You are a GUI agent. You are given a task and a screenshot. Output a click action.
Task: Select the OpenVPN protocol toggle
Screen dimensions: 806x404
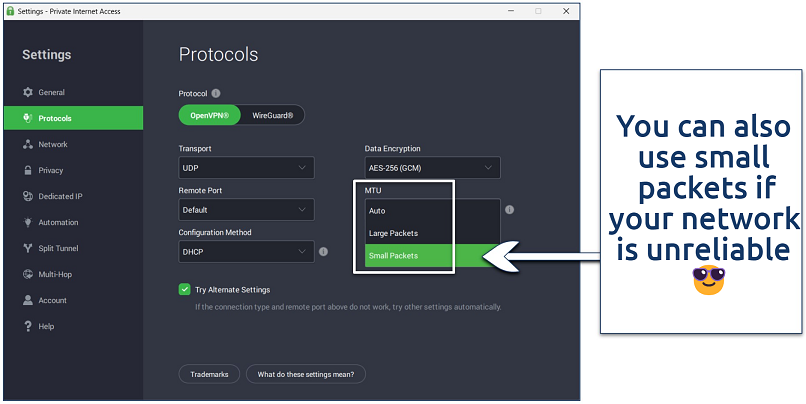tap(210, 116)
